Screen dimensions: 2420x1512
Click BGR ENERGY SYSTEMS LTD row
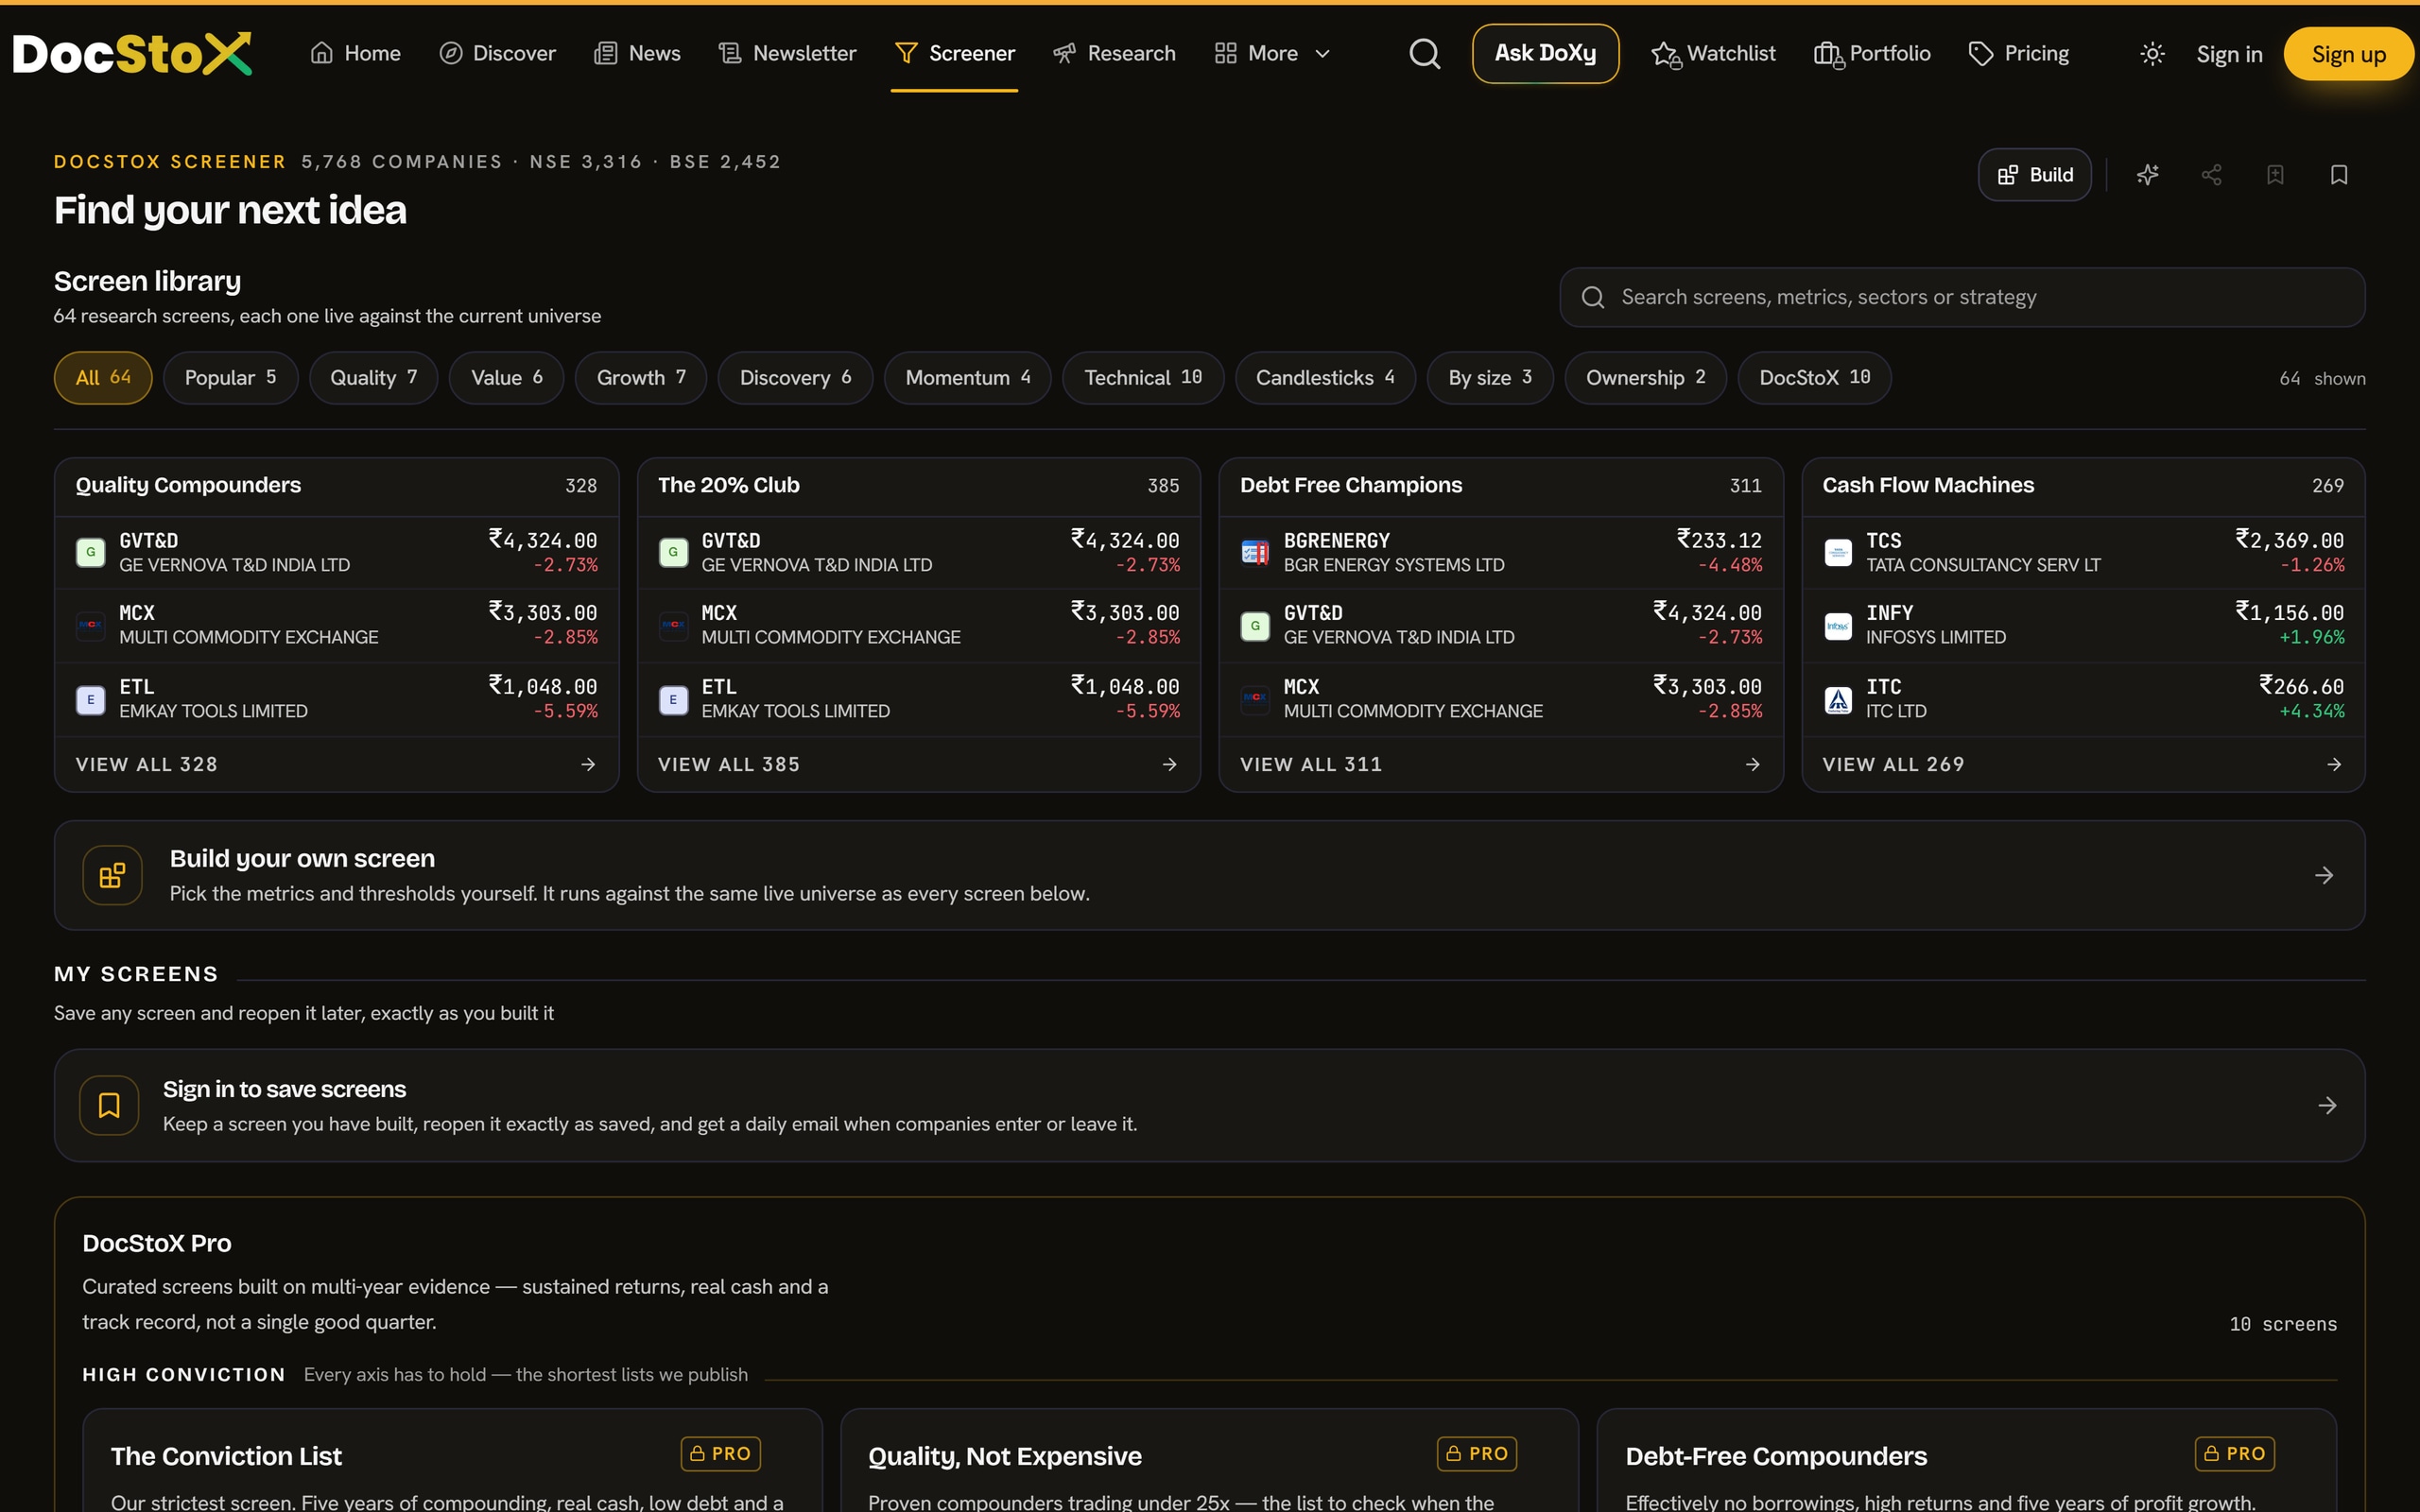pyautogui.click(x=1501, y=552)
